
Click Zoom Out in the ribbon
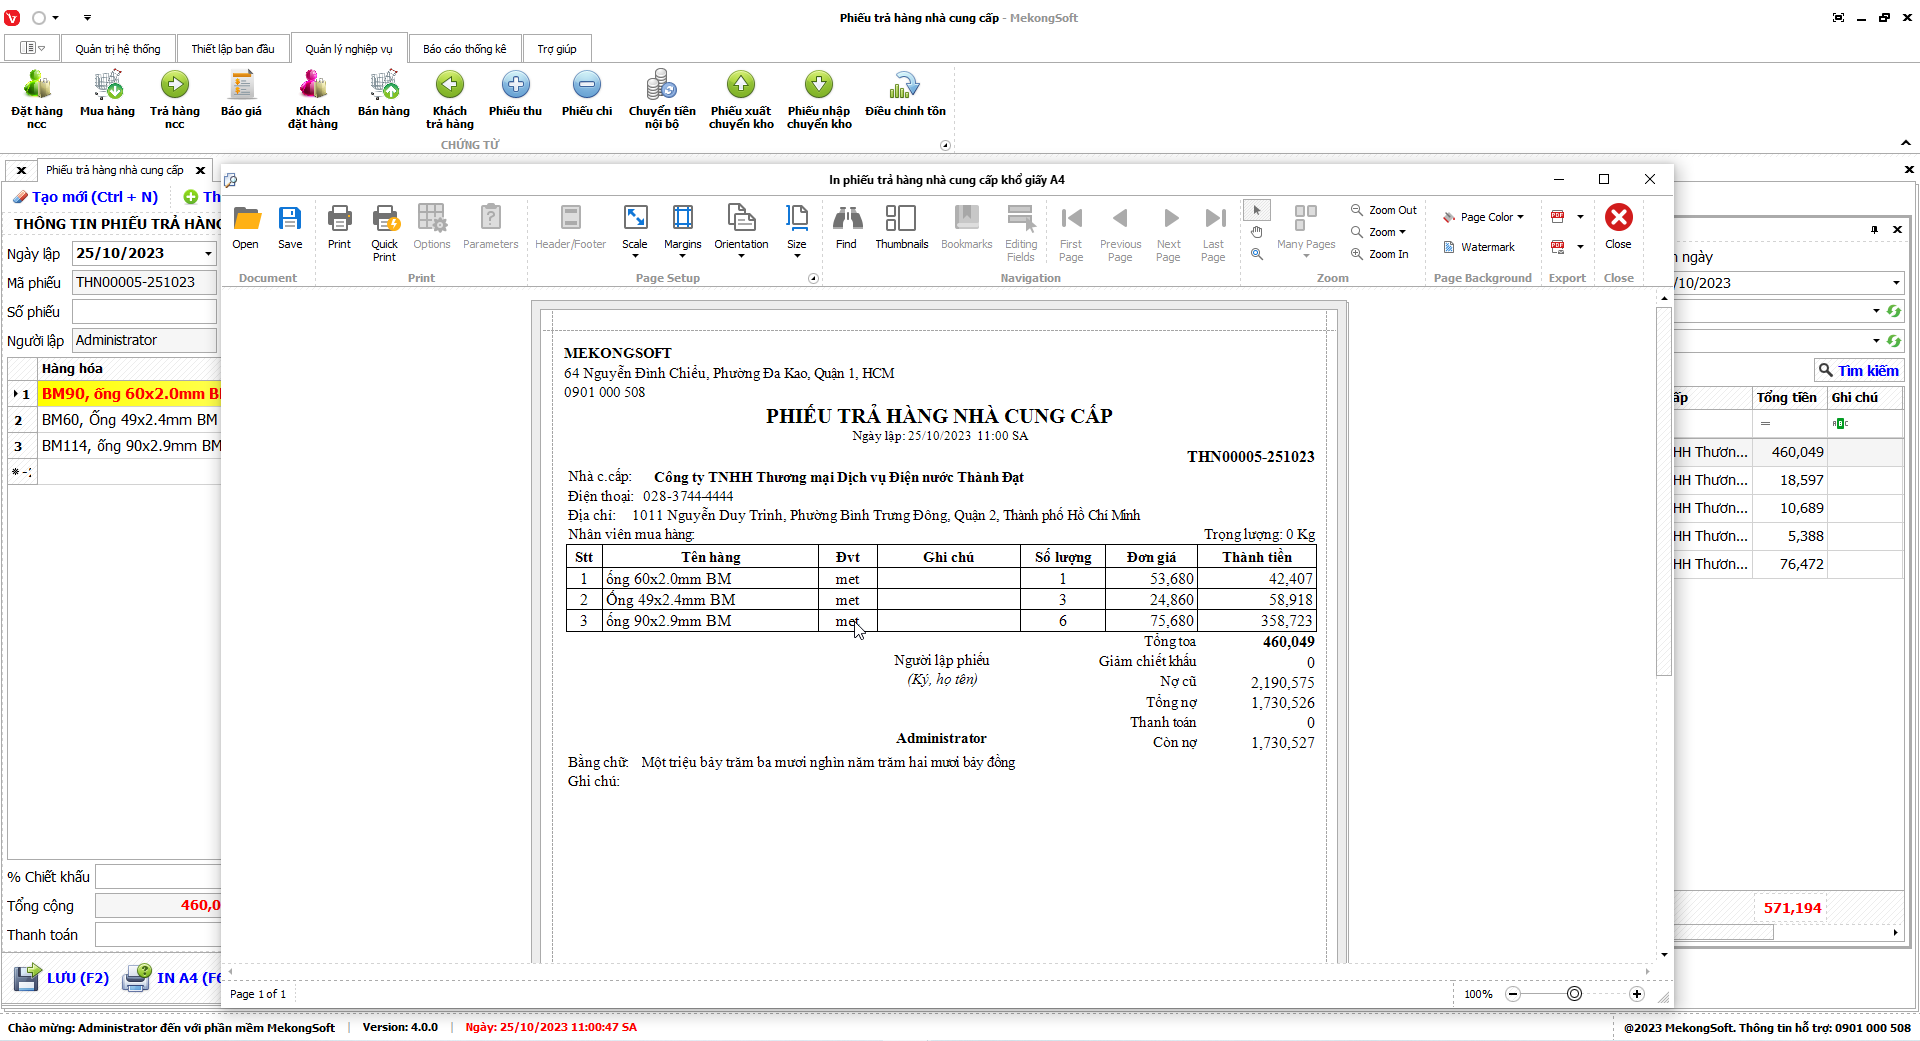[x=1384, y=210]
